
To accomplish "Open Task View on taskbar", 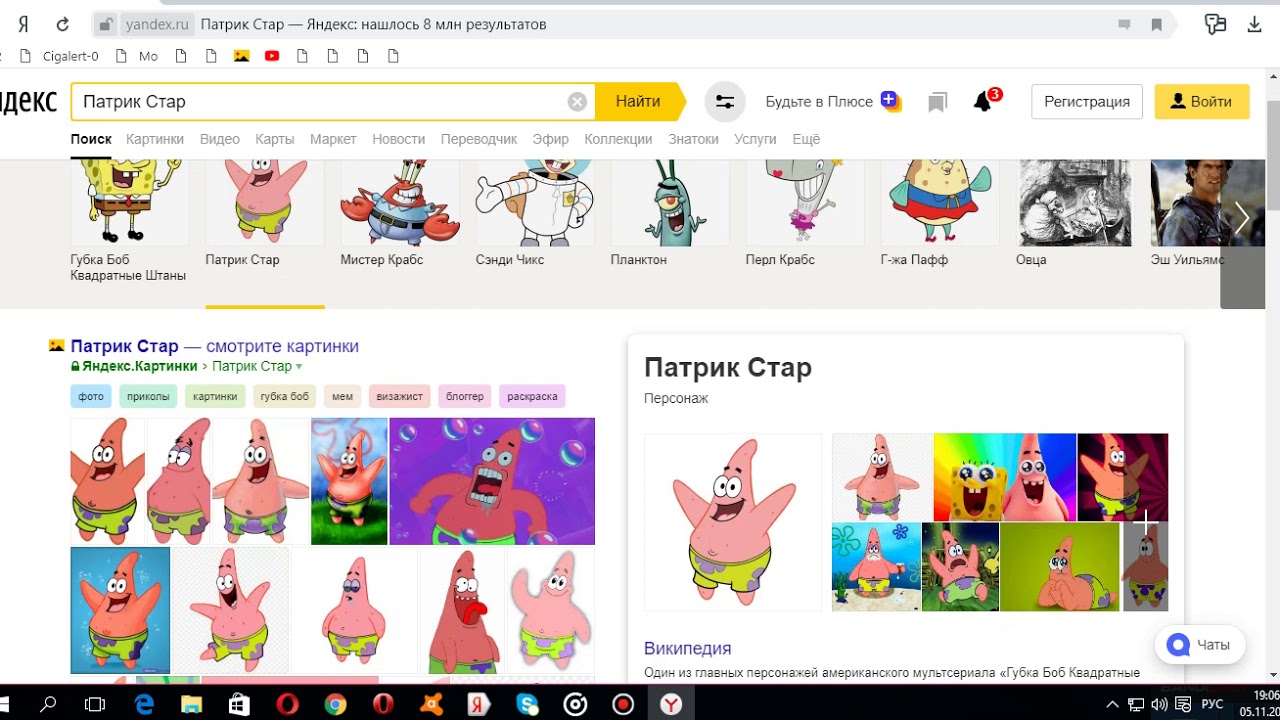I will 95,704.
